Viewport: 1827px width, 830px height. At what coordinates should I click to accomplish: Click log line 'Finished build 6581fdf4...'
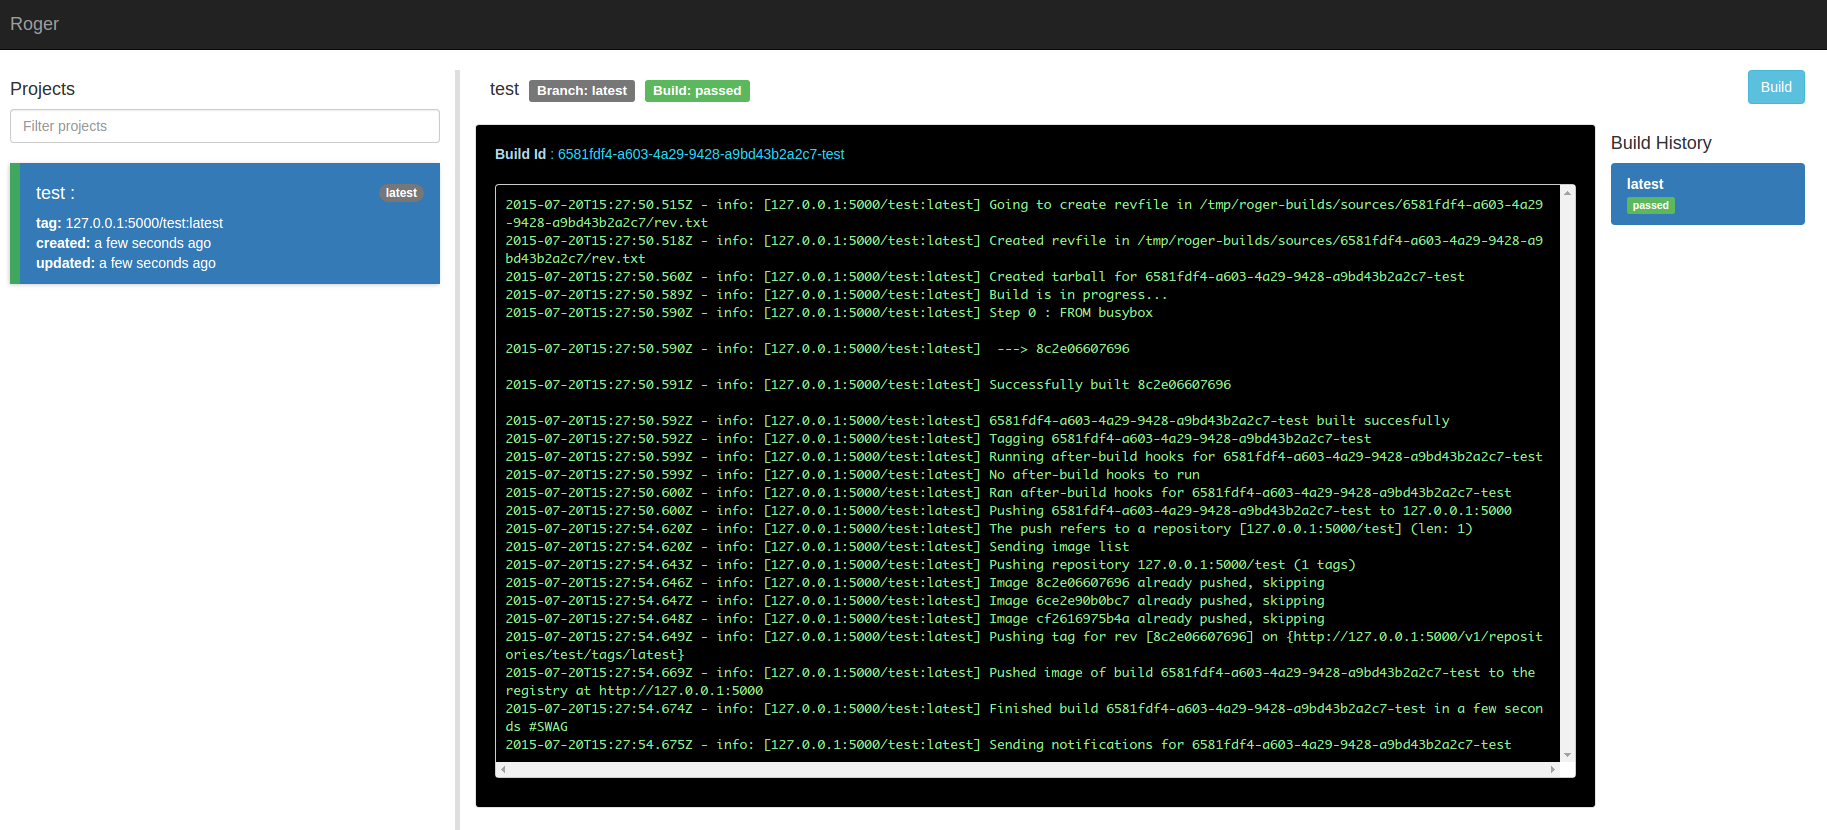(x=1024, y=718)
